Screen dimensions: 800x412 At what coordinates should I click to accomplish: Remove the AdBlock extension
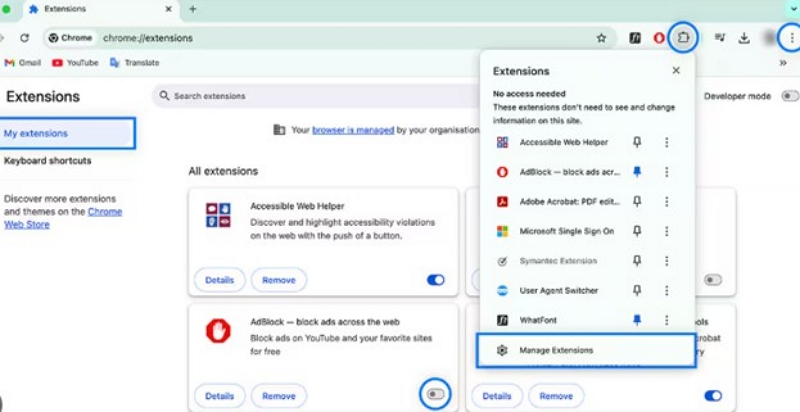pos(279,396)
